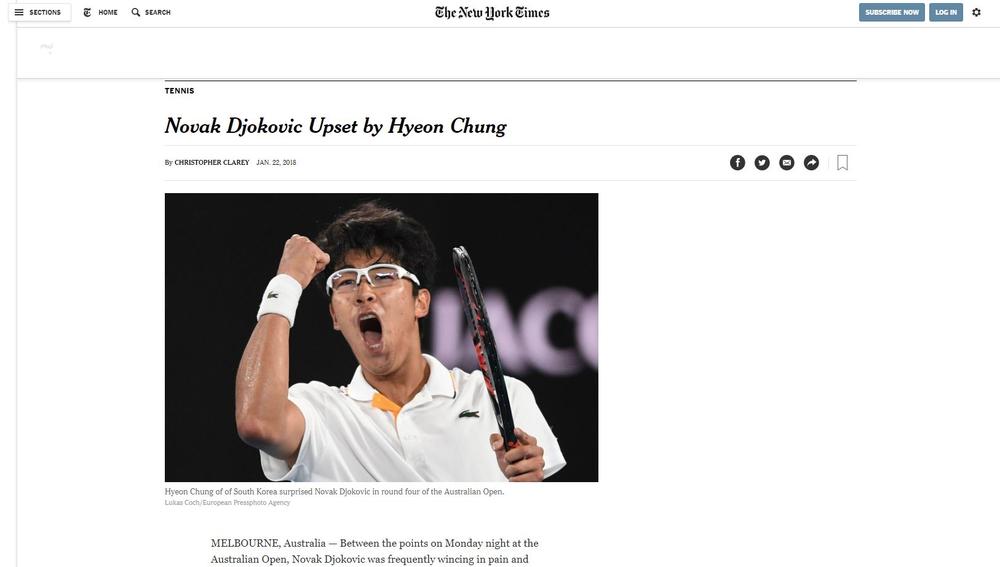Share article on Twitter

click(x=762, y=163)
